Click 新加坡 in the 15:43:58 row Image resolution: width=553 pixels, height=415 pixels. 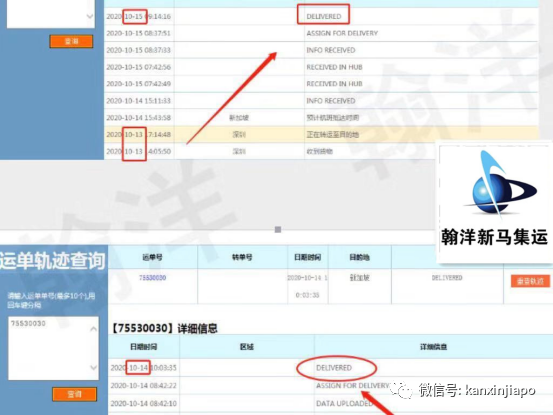tap(239, 117)
